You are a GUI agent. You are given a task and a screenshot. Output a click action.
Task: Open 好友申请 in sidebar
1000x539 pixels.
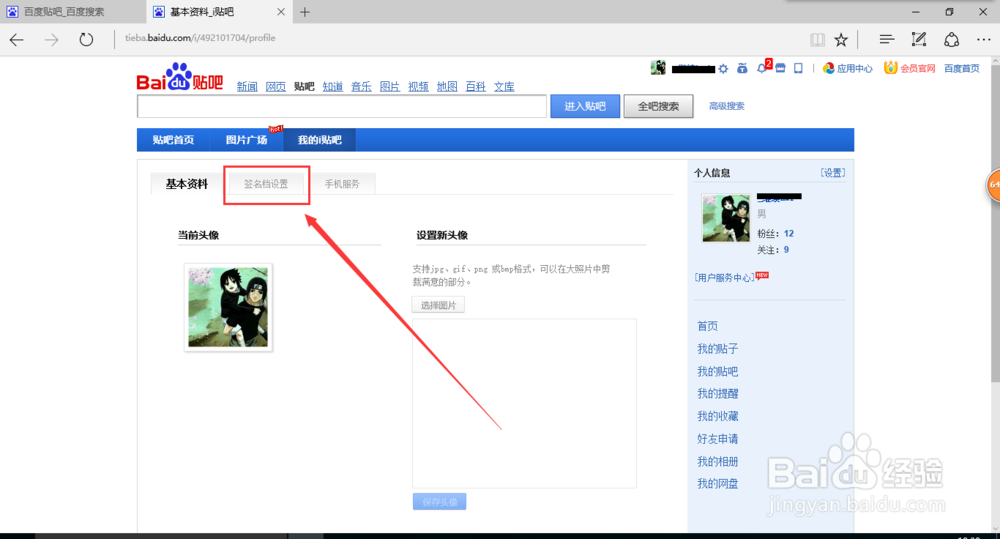(x=717, y=439)
